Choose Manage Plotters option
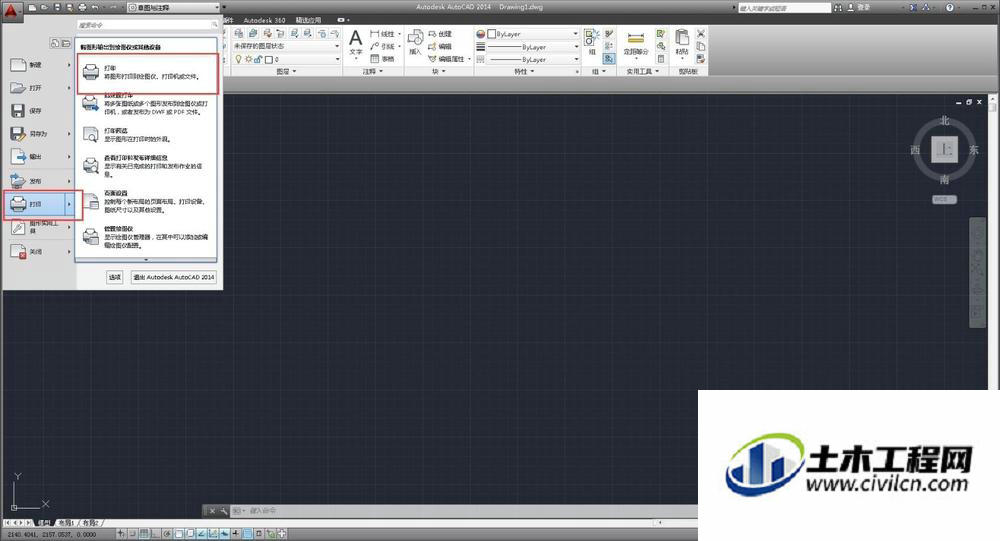This screenshot has height=541, width=1000. click(146, 237)
